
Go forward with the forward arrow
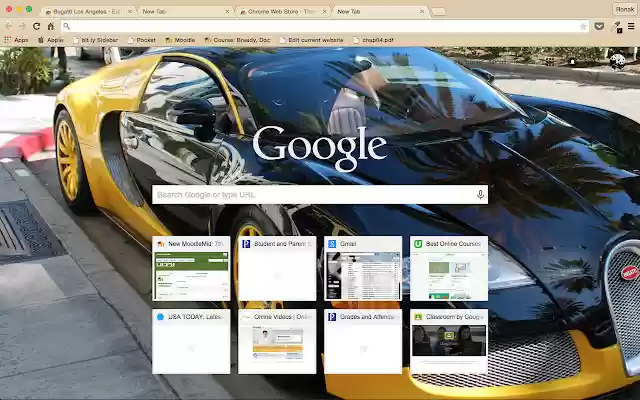pos(22,26)
